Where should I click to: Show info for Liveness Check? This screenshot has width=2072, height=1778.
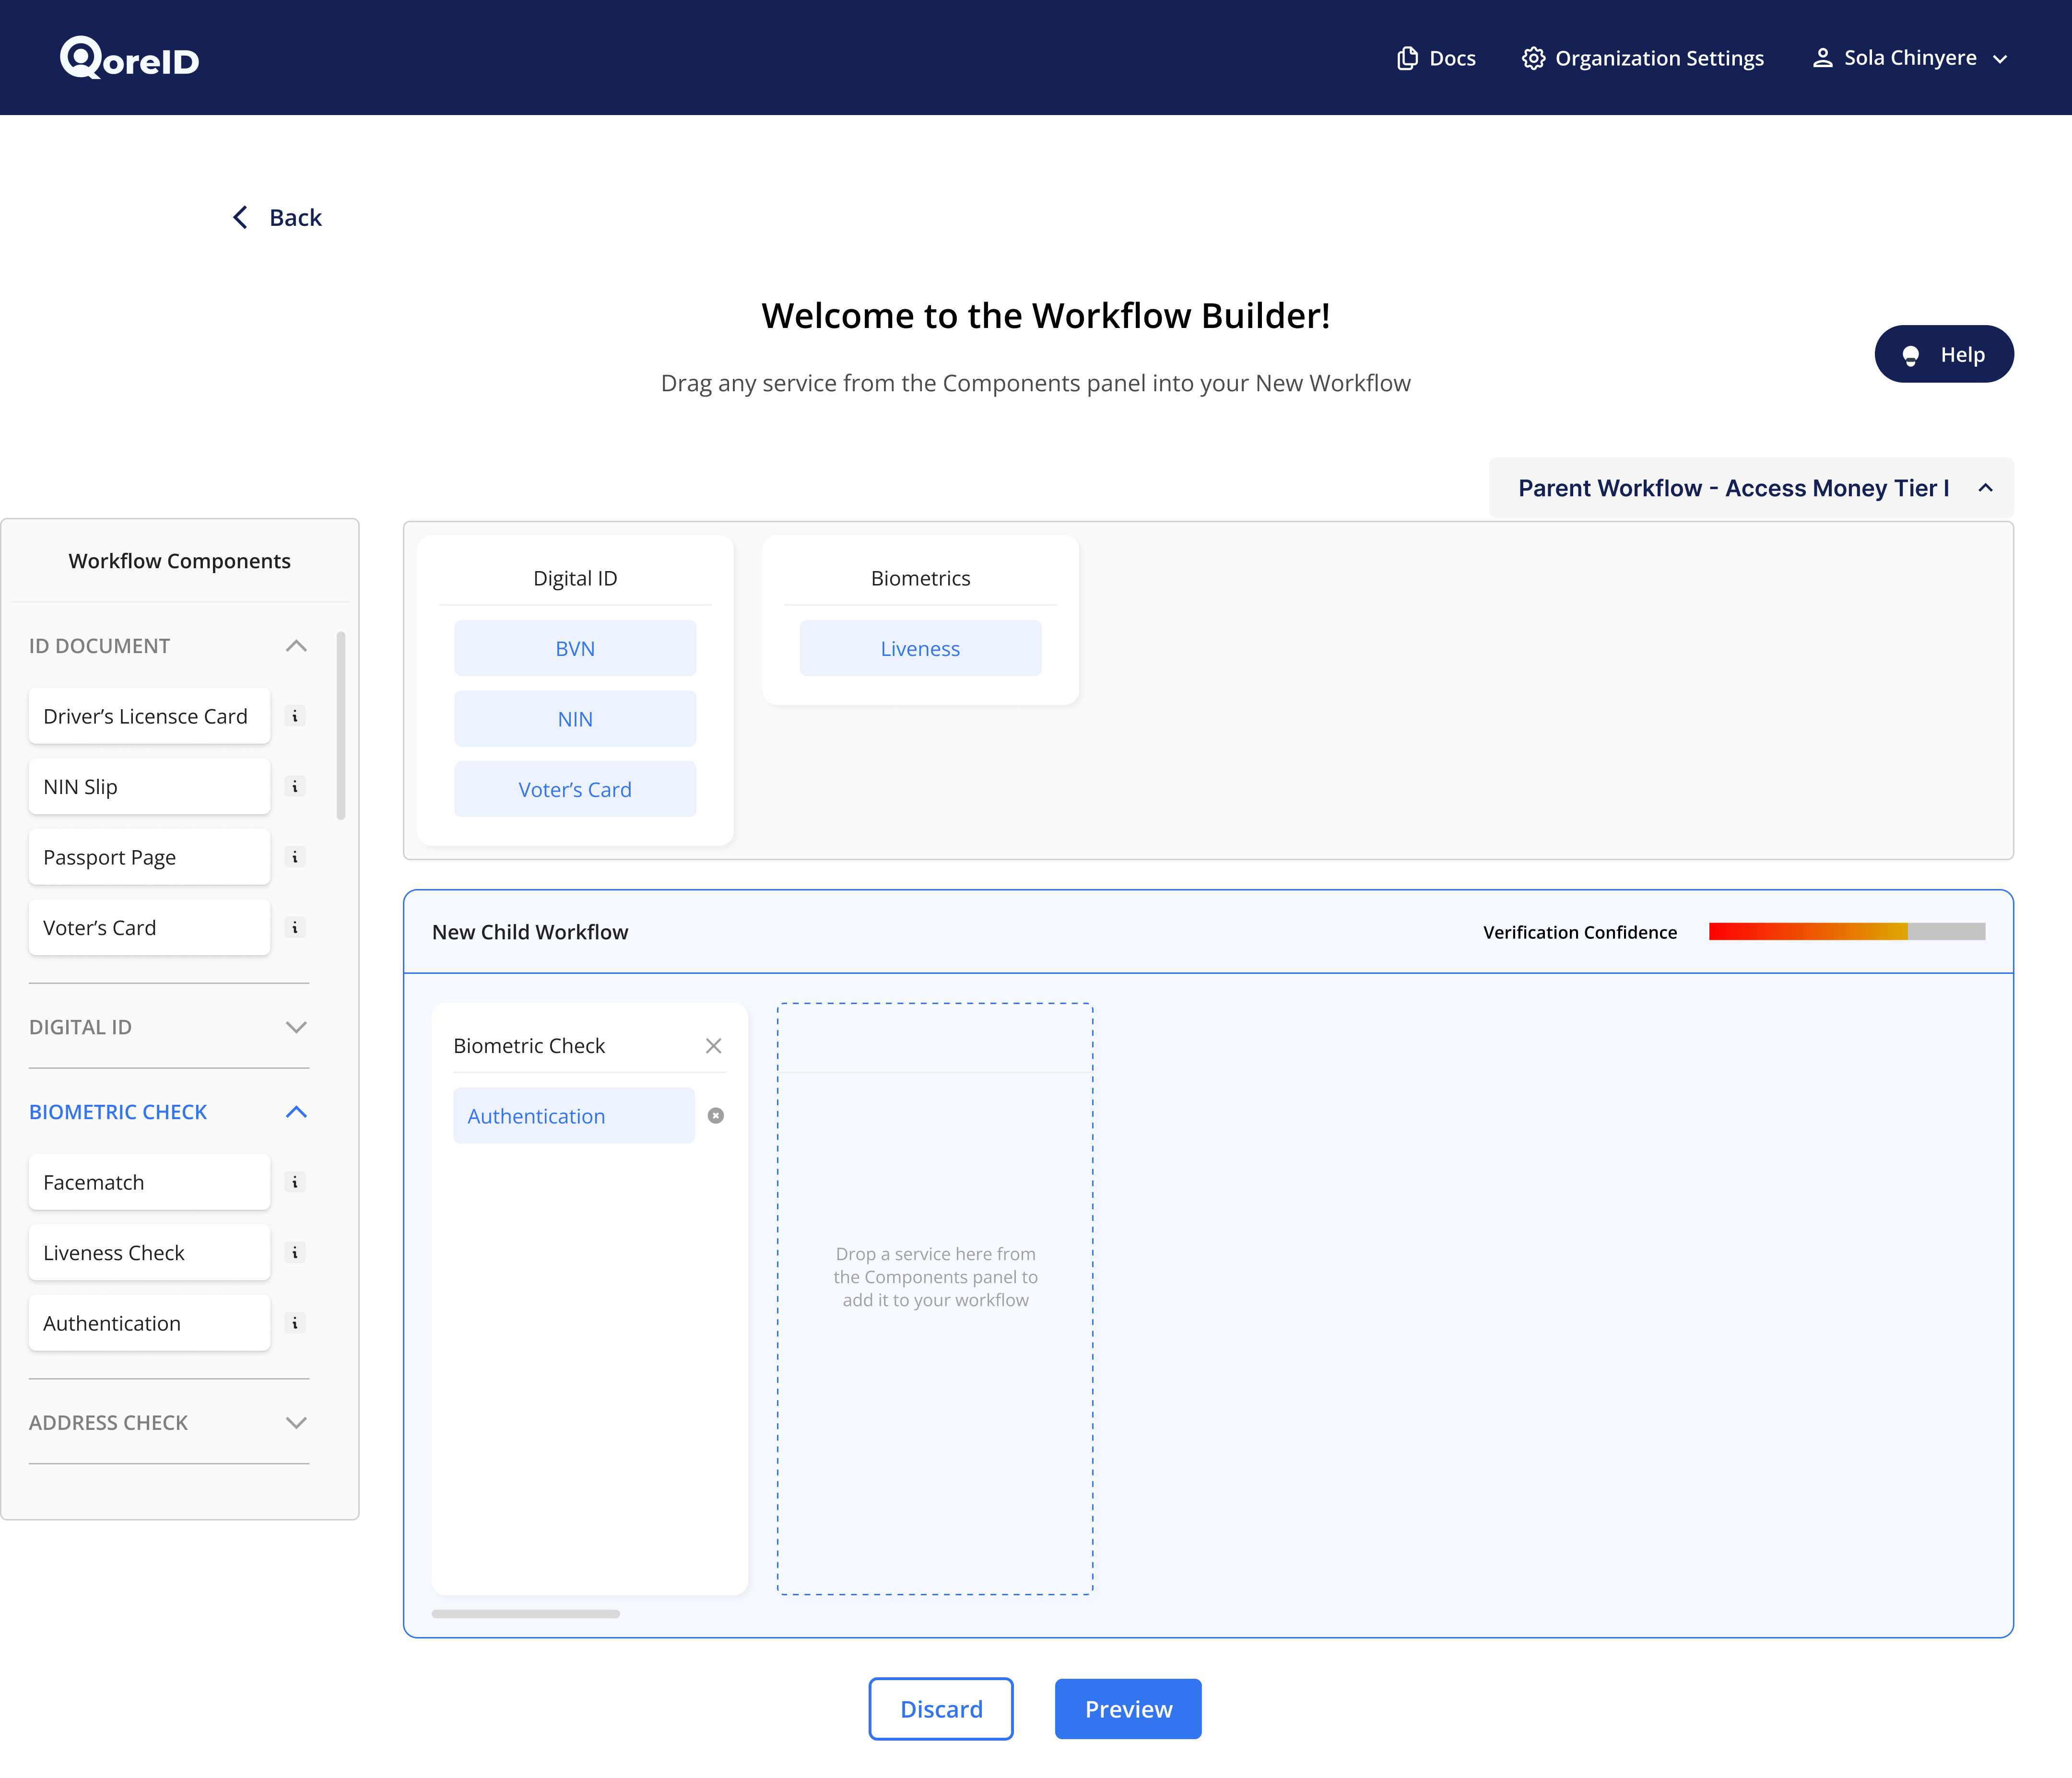pos(295,1252)
